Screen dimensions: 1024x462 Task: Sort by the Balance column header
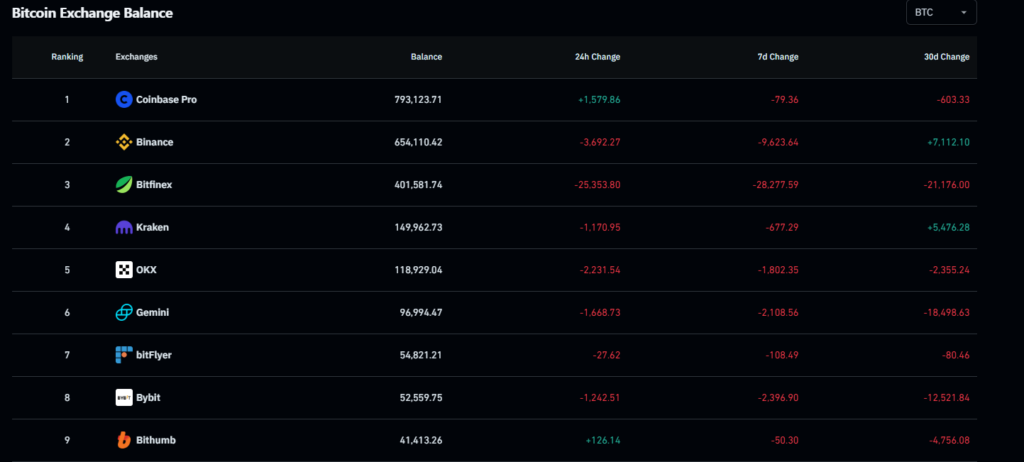click(x=426, y=57)
